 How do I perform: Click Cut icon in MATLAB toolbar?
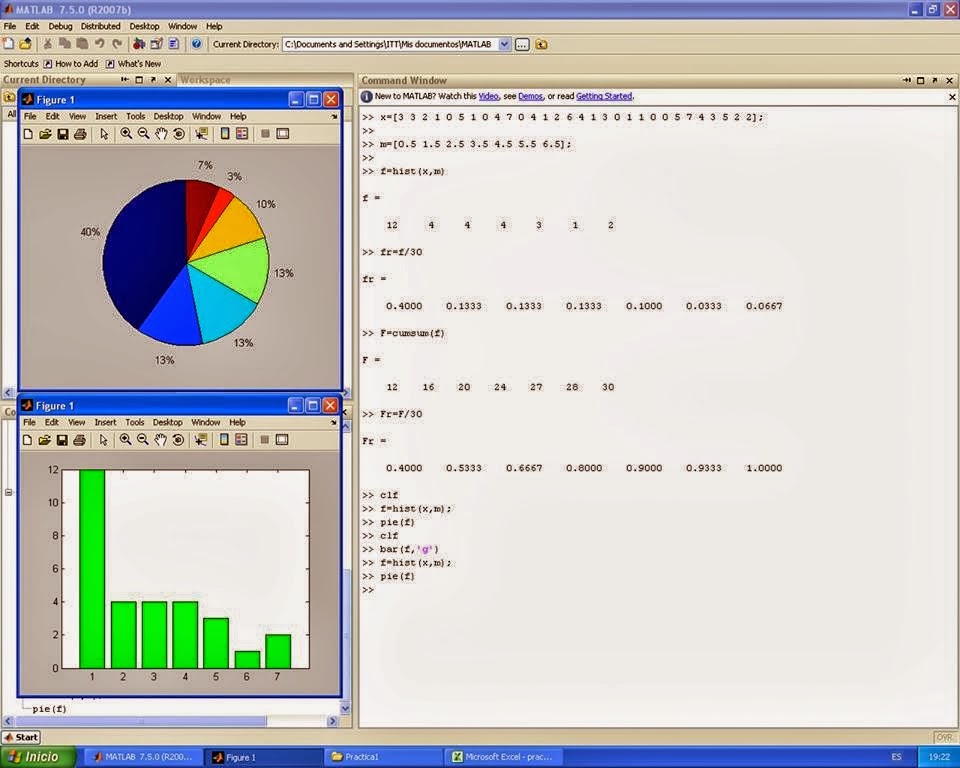coord(48,43)
